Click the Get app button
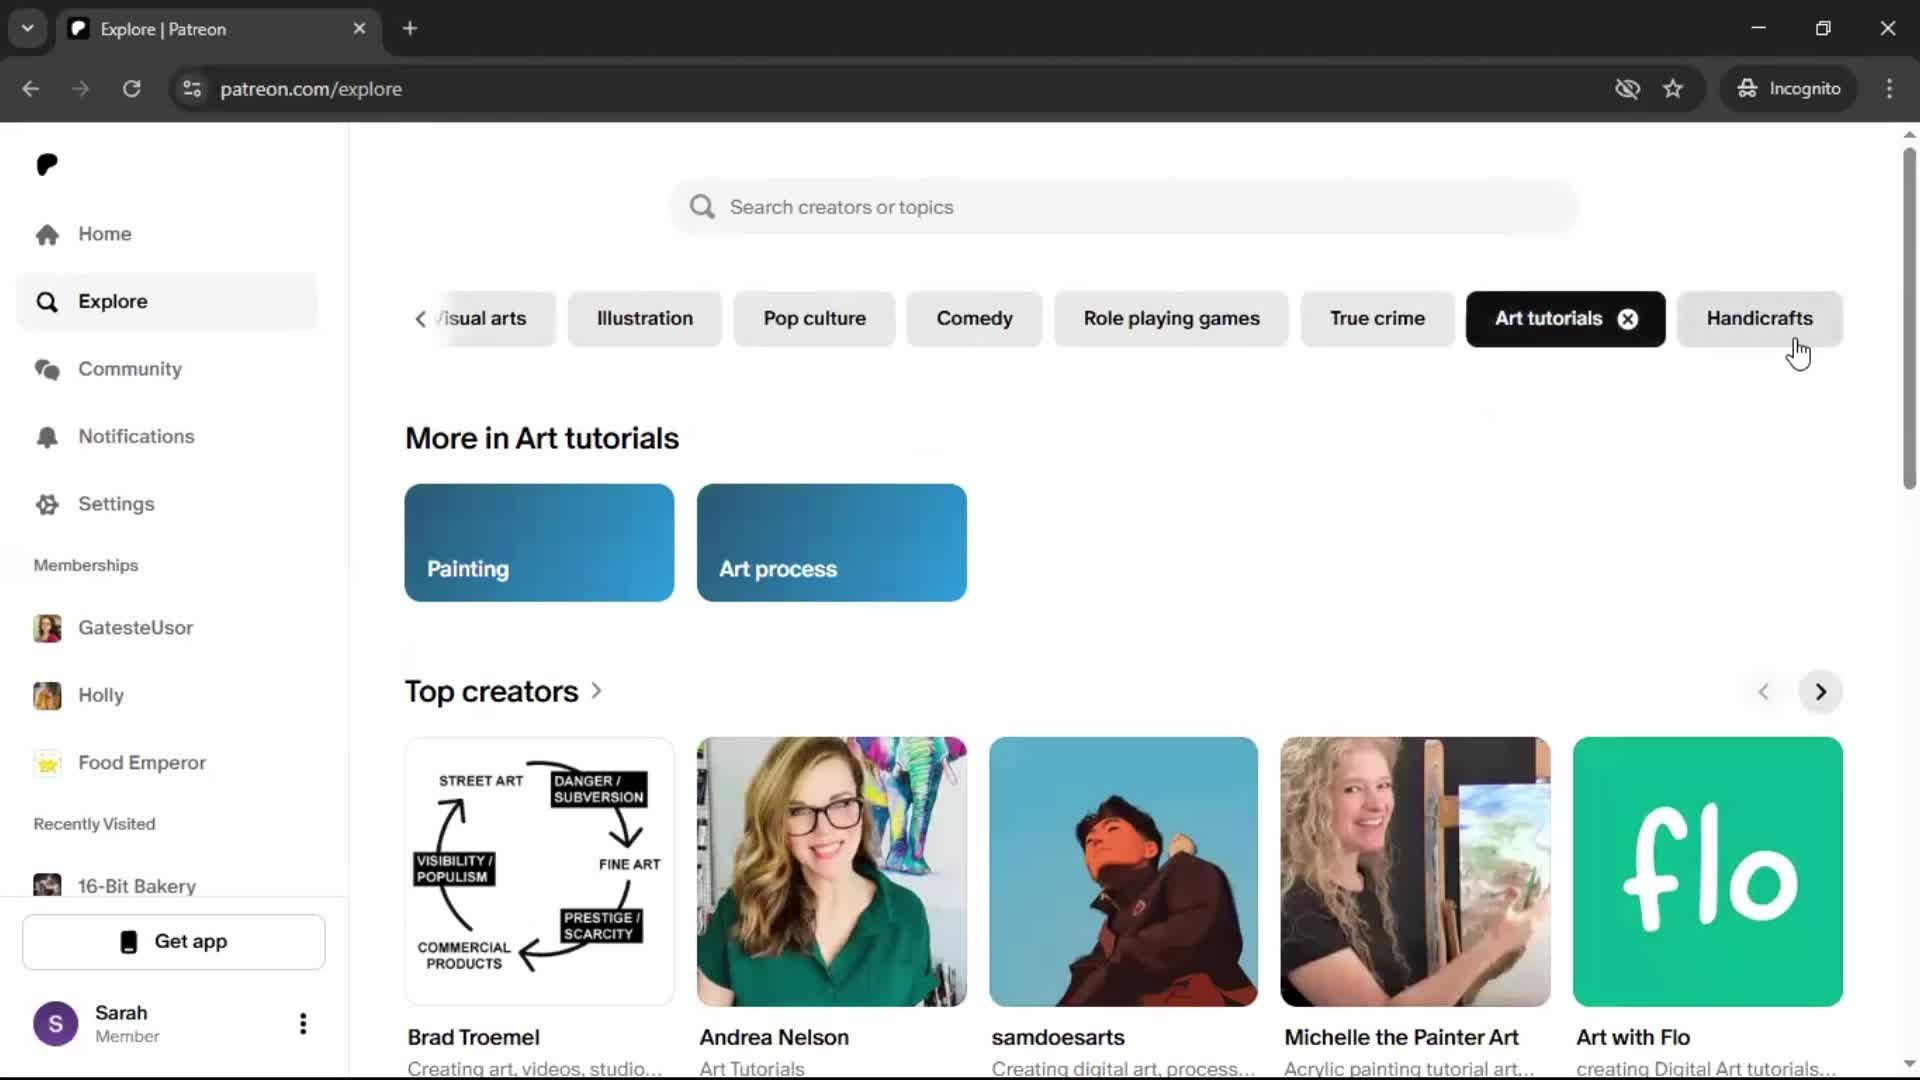The height and width of the screenshot is (1080, 1920). click(x=174, y=942)
